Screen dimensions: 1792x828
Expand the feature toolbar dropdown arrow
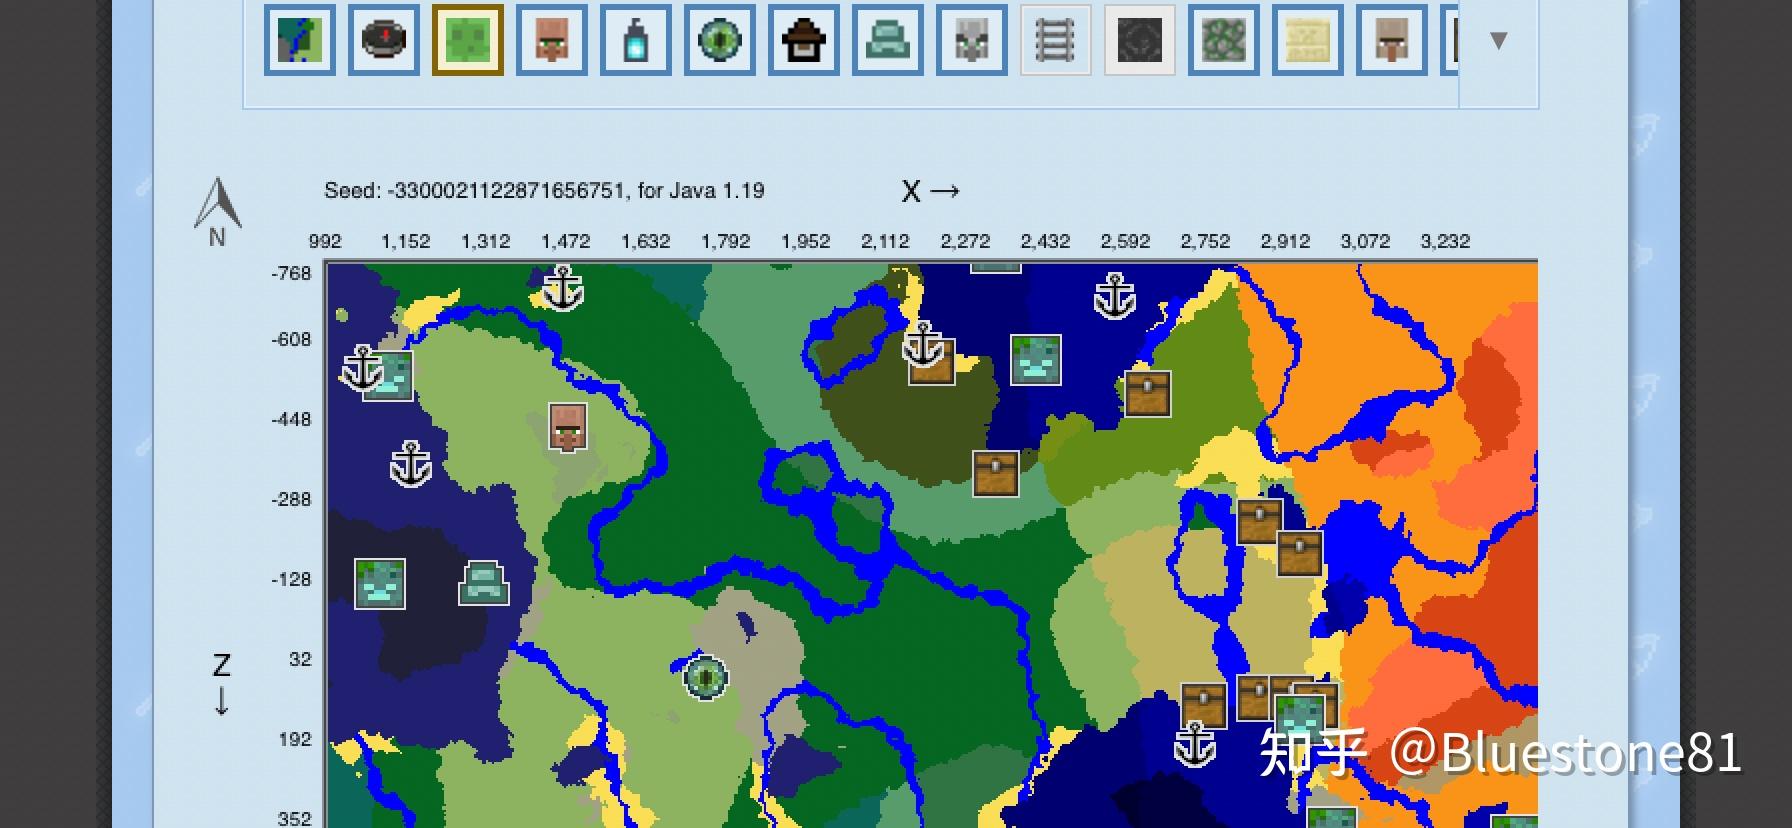tap(1498, 41)
